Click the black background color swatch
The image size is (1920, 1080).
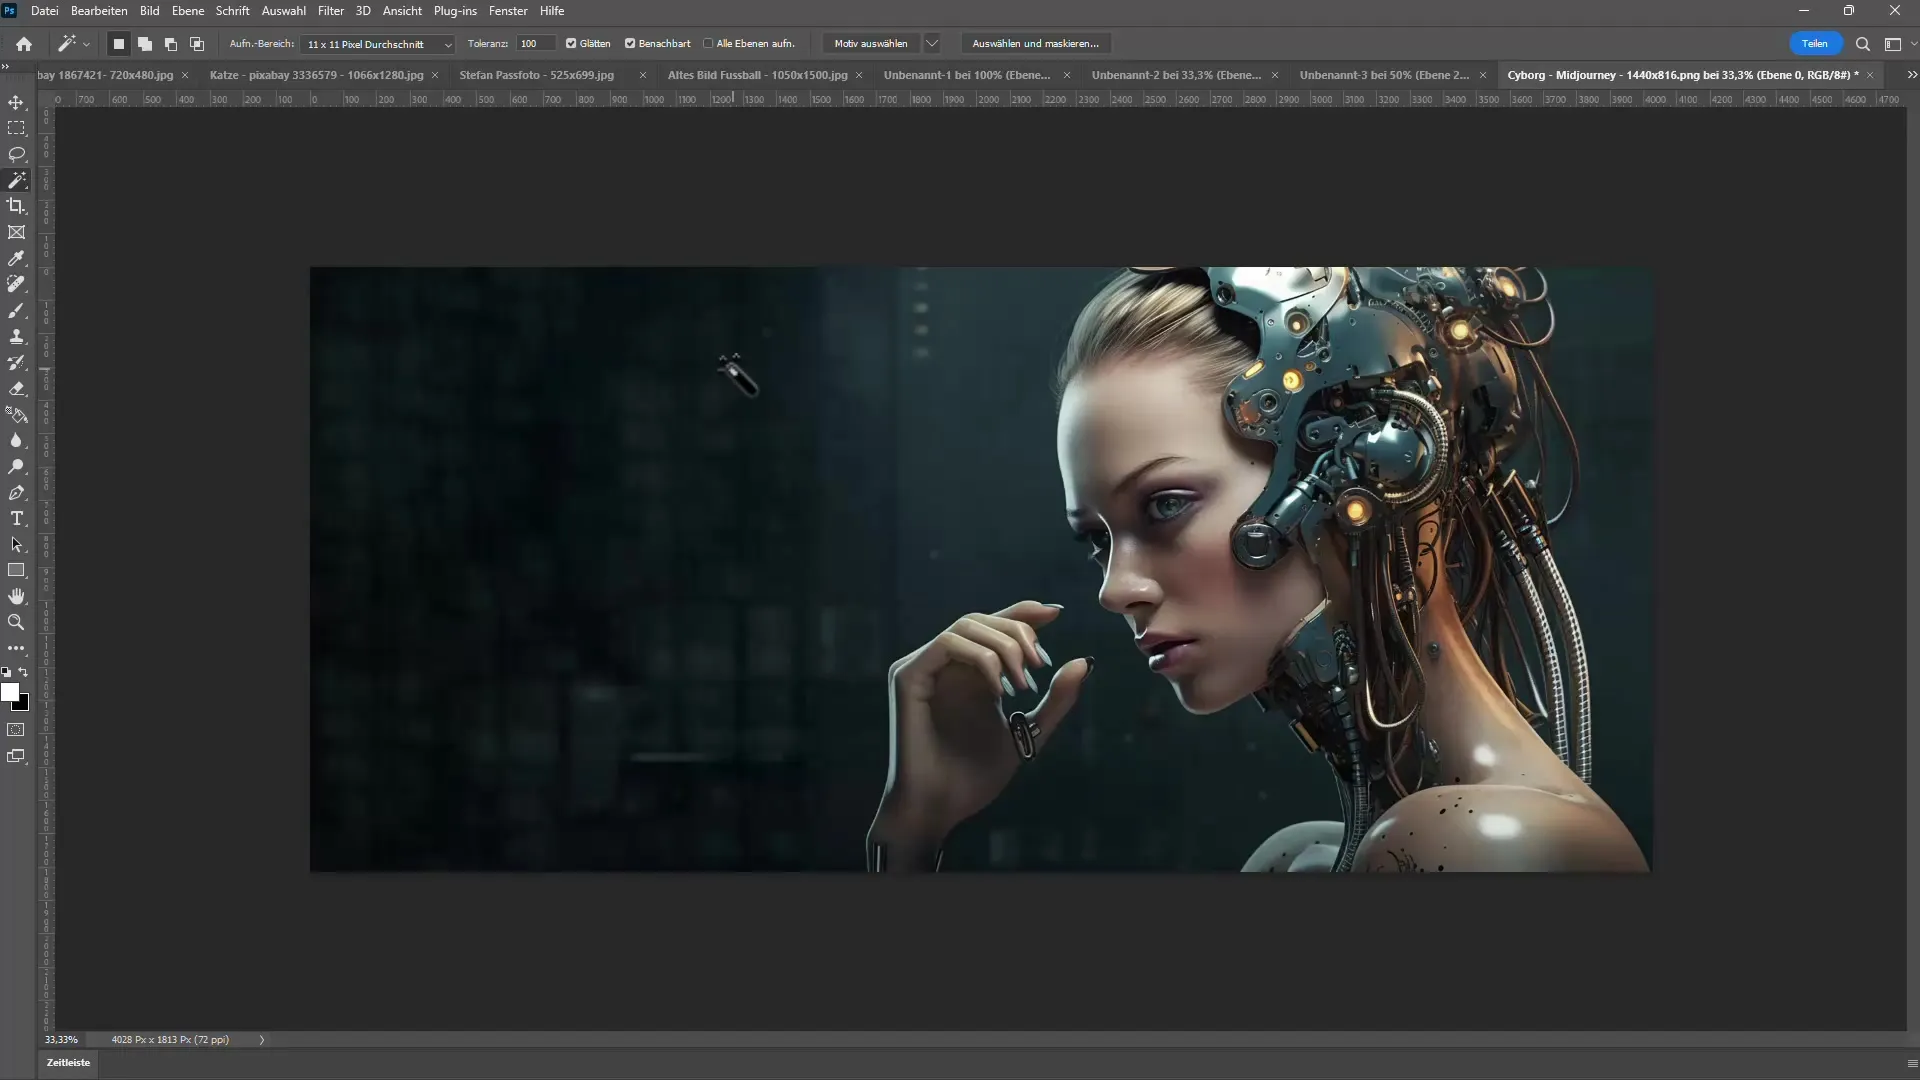pyautogui.click(x=23, y=704)
